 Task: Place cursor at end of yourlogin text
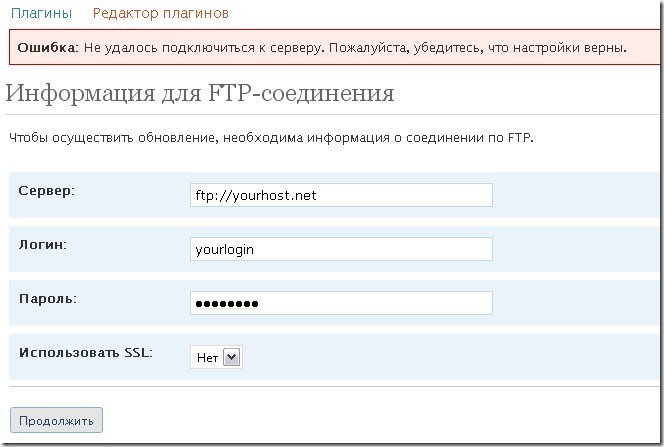(256, 249)
